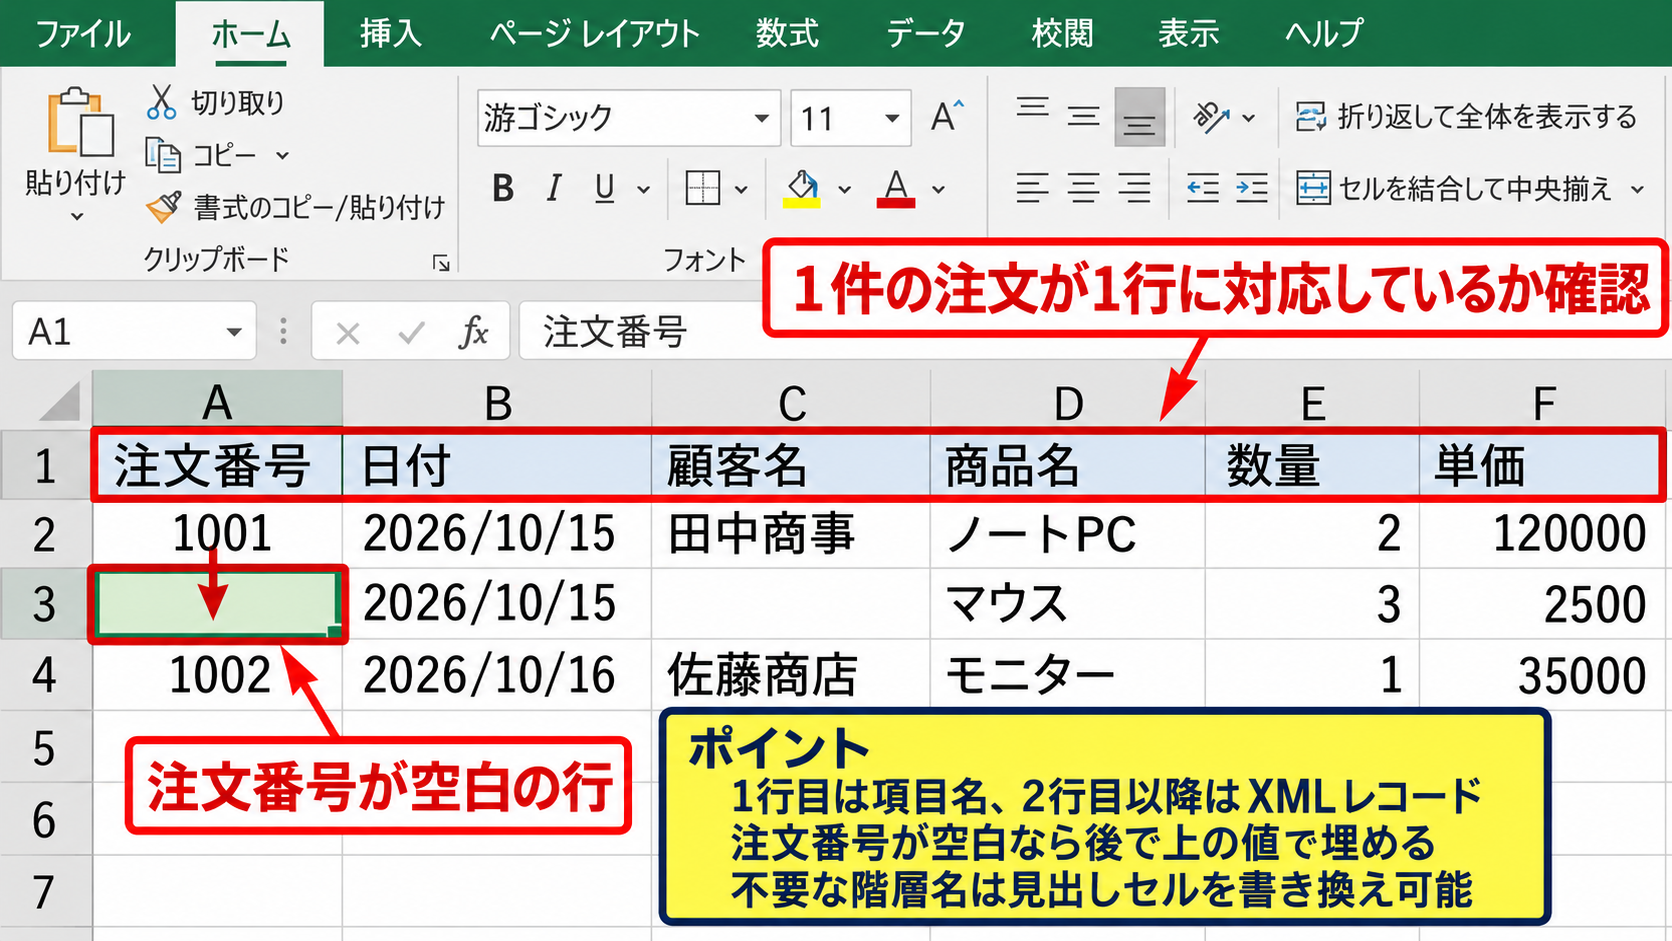
Task: Open the ファイル tab
Action: [x=83, y=33]
